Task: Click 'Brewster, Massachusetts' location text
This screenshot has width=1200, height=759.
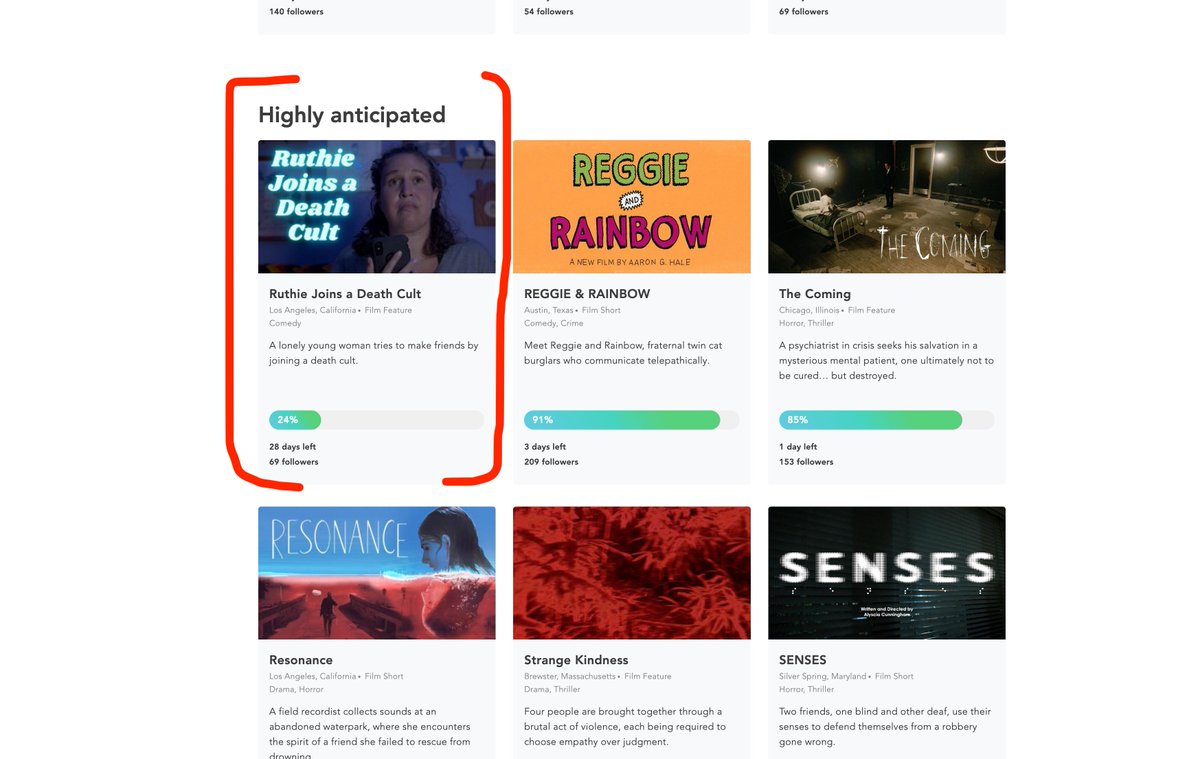Action: tap(570, 677)
